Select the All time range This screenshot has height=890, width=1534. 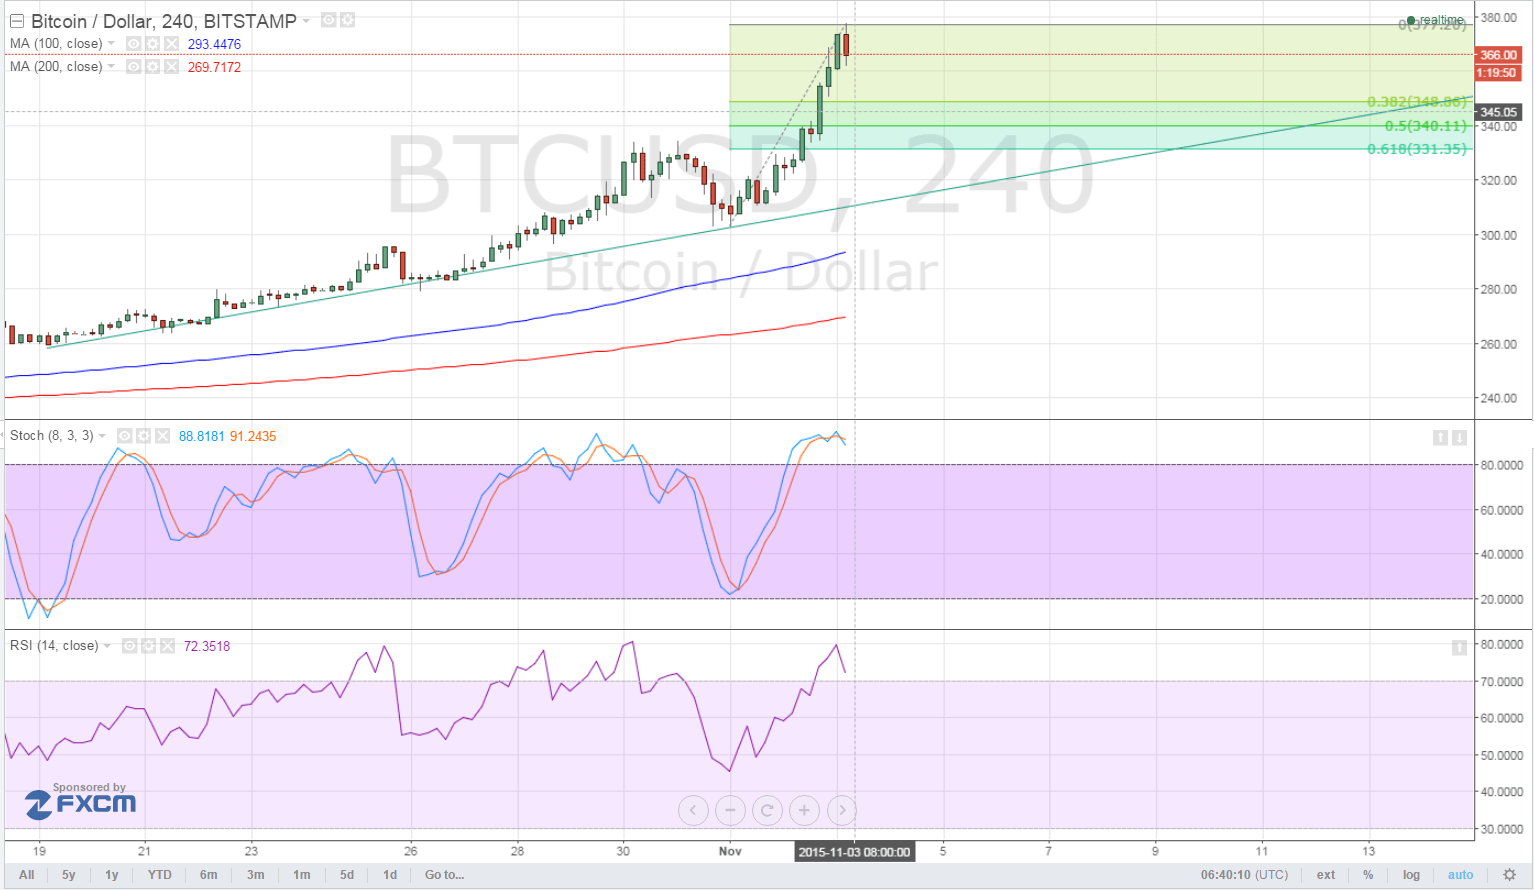pyautogui.click(x=27, y=875)
